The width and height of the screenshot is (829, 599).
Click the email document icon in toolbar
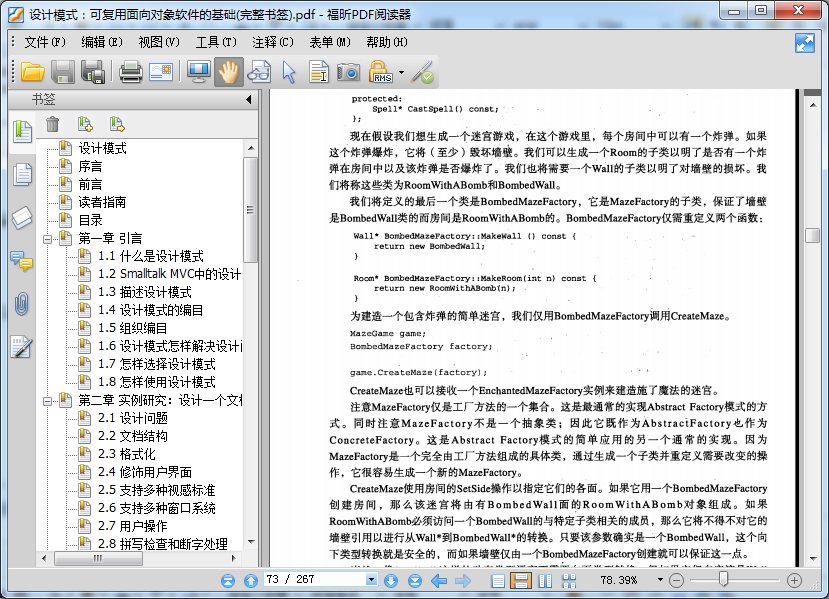pos(161,72)
